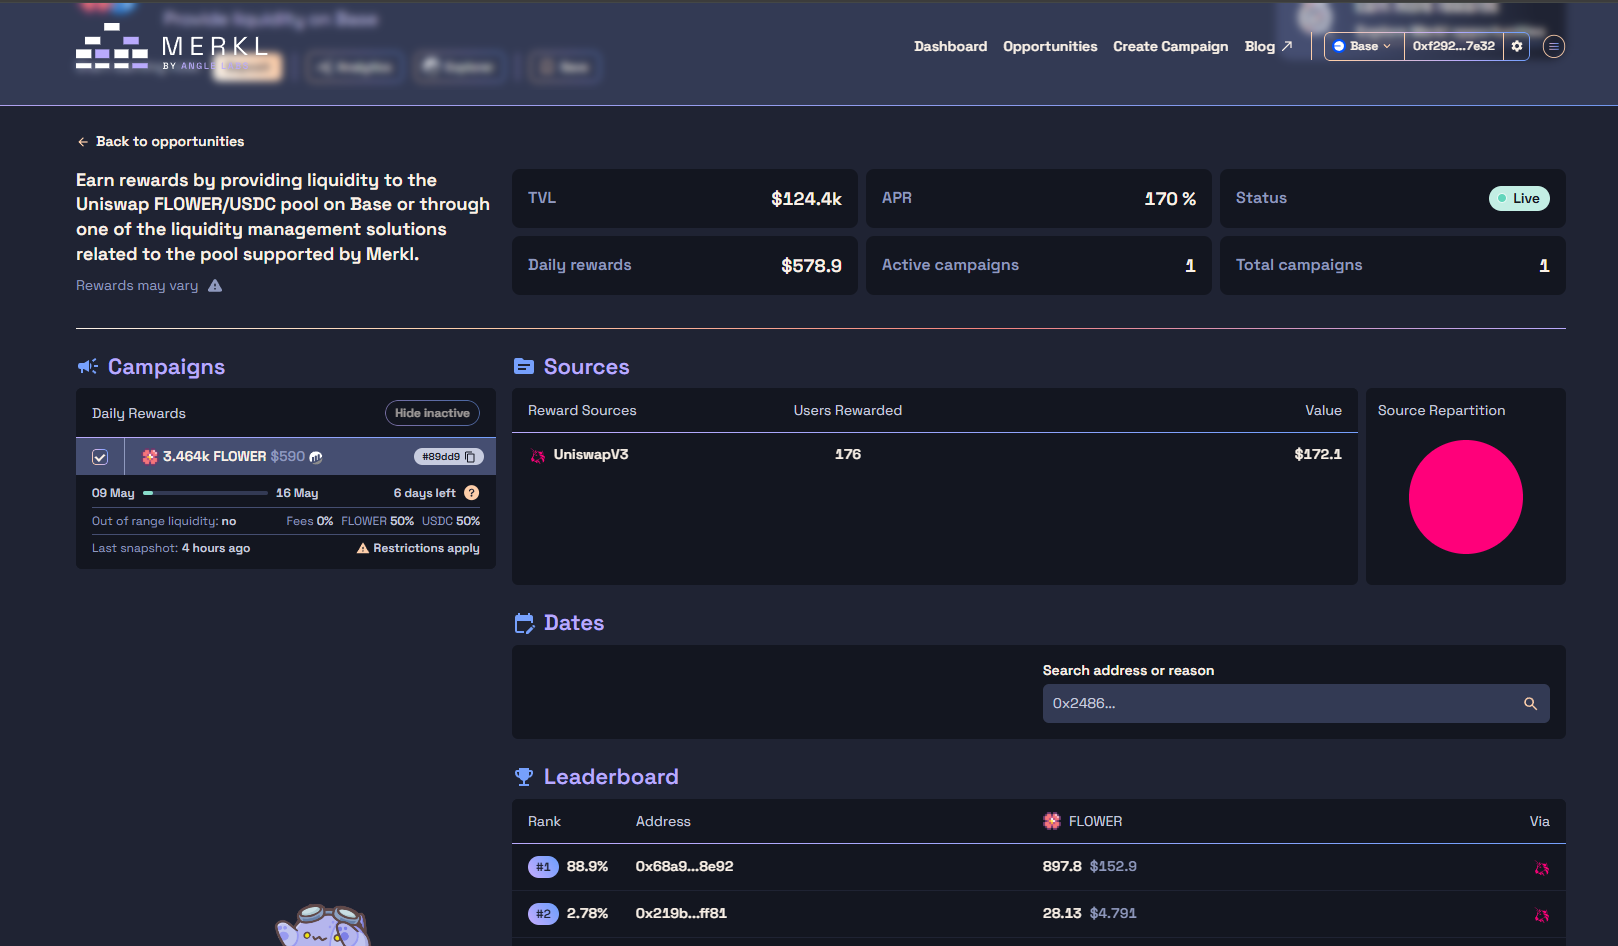Click the #1 rank badge
The width and height of the screenshot is (1618, 946).
click(543, 867)
